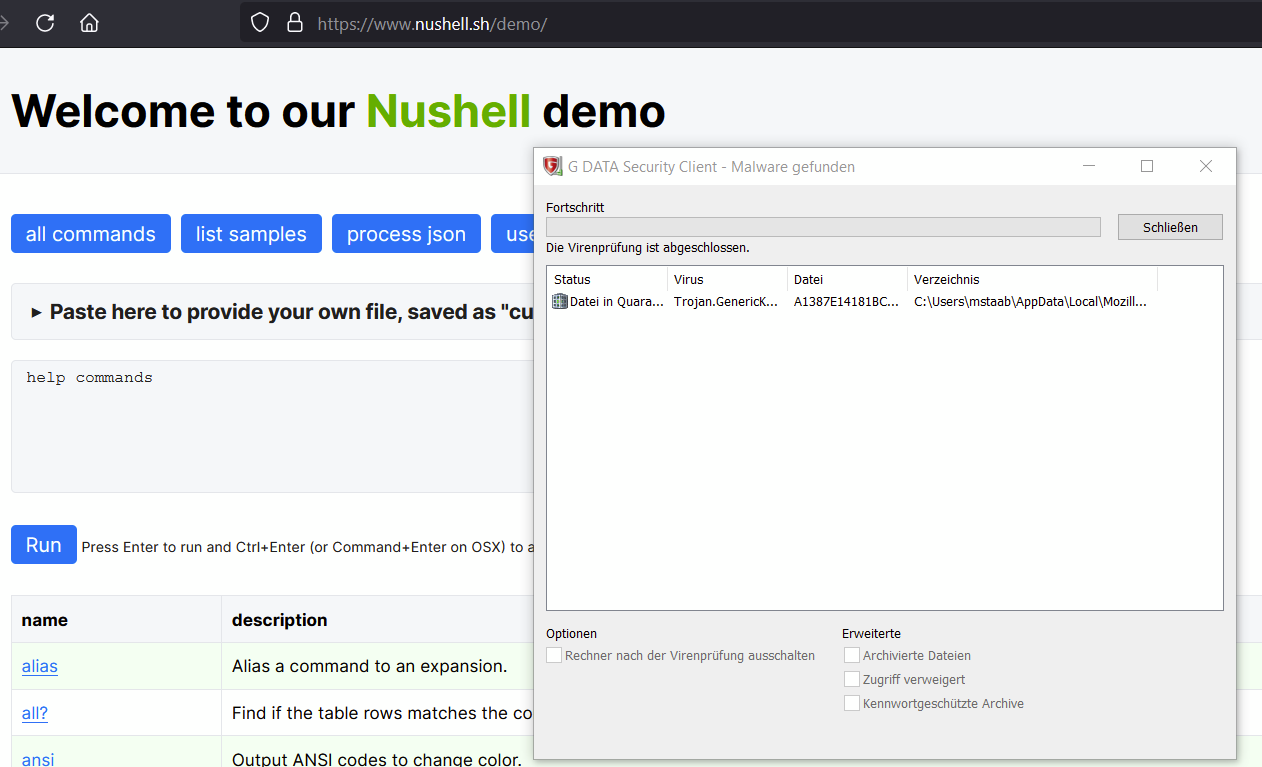Select the quarantine file status icon
This screenshot has width=1262, height=767.
560,301
